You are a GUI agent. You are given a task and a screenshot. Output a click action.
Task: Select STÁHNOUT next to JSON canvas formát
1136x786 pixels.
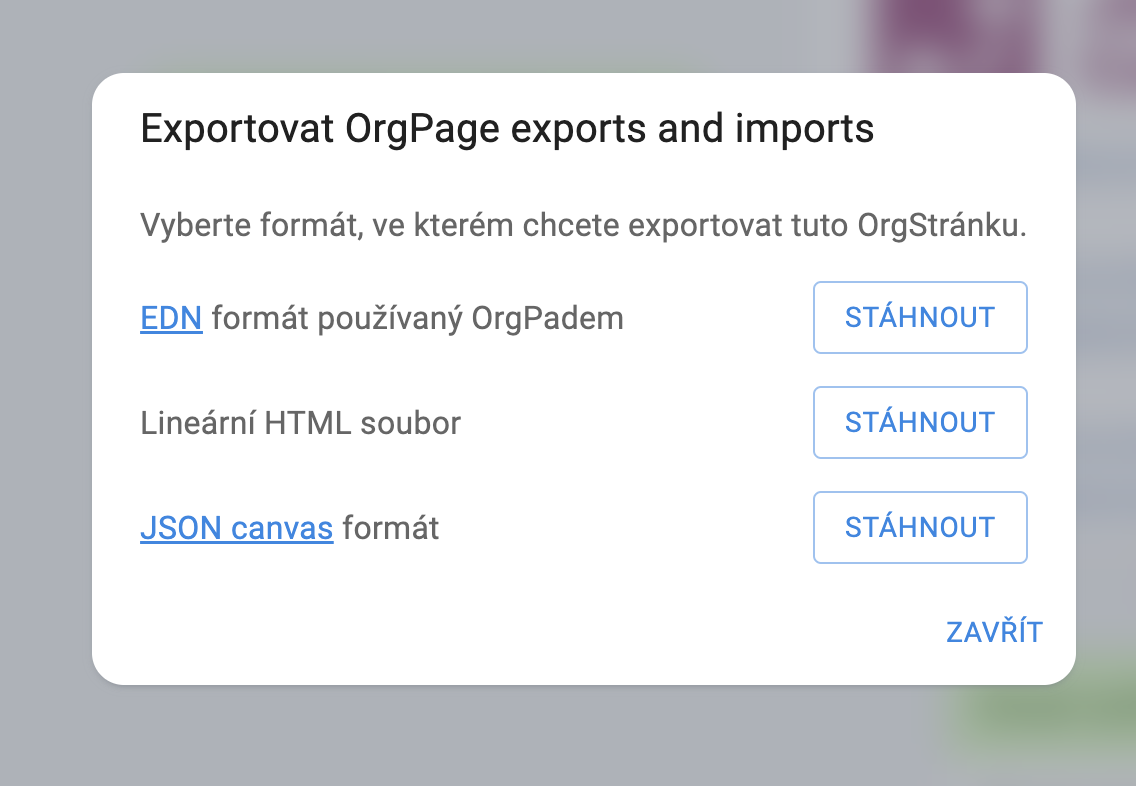click(x=919, y=527)
